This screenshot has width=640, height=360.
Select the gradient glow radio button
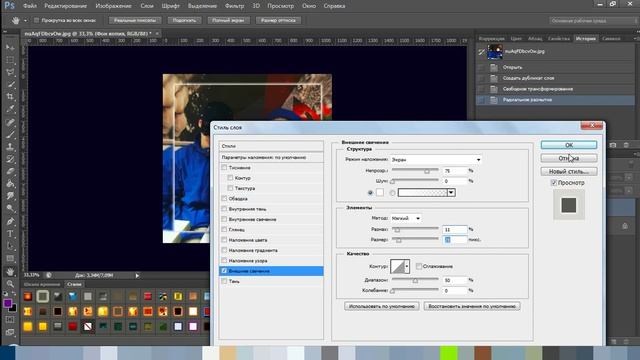(393, 193)
